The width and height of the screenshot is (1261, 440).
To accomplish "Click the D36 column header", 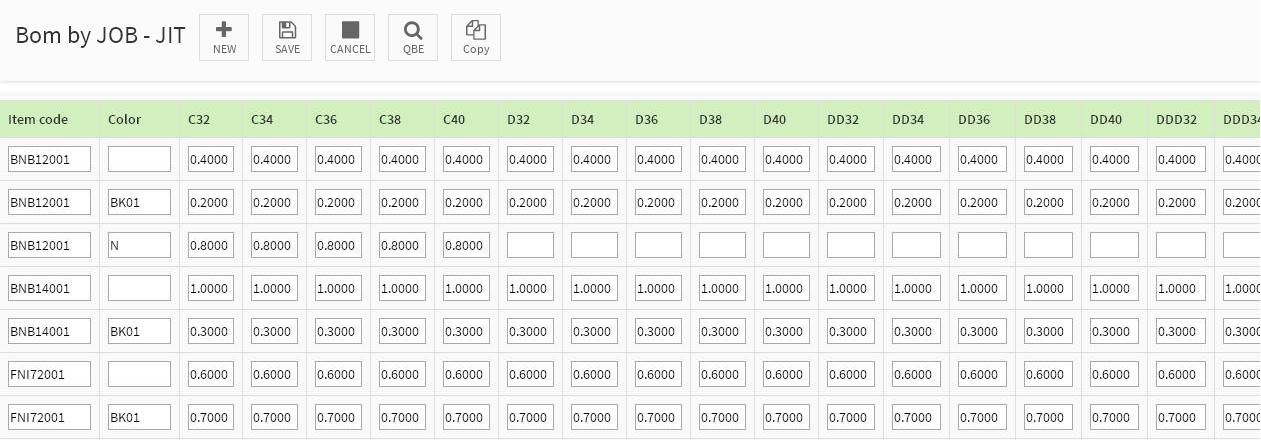I will coord(646,119).
